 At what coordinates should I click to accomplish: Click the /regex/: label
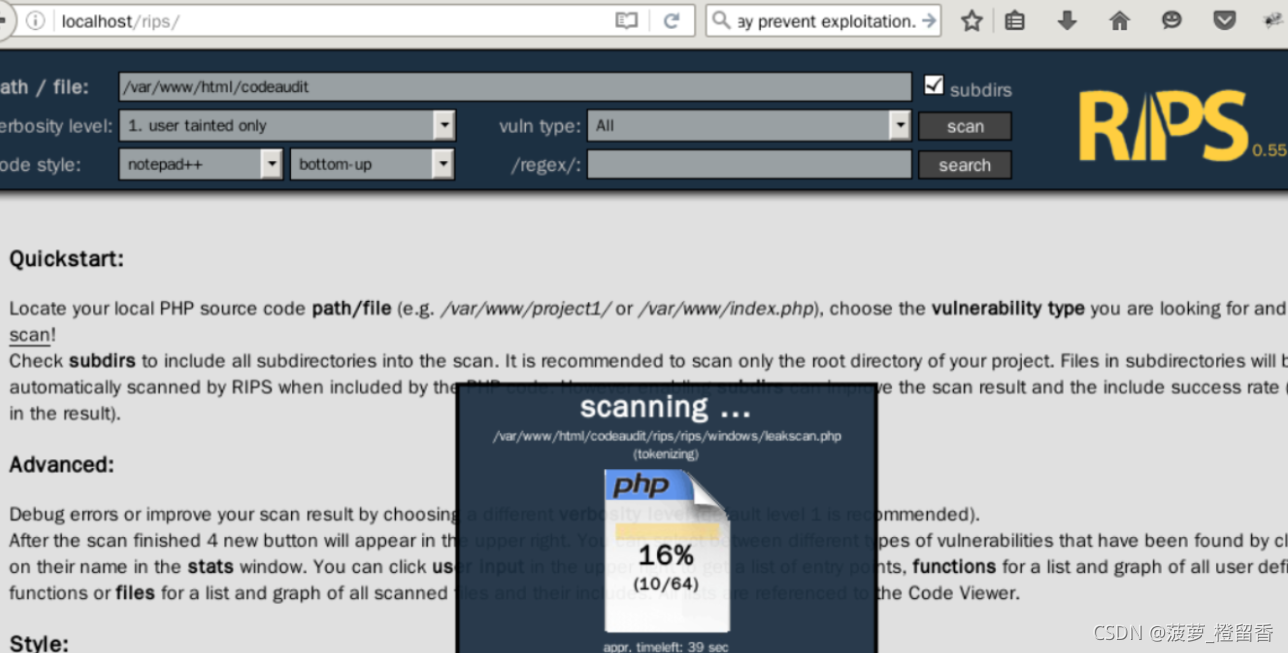coord(546,165)
